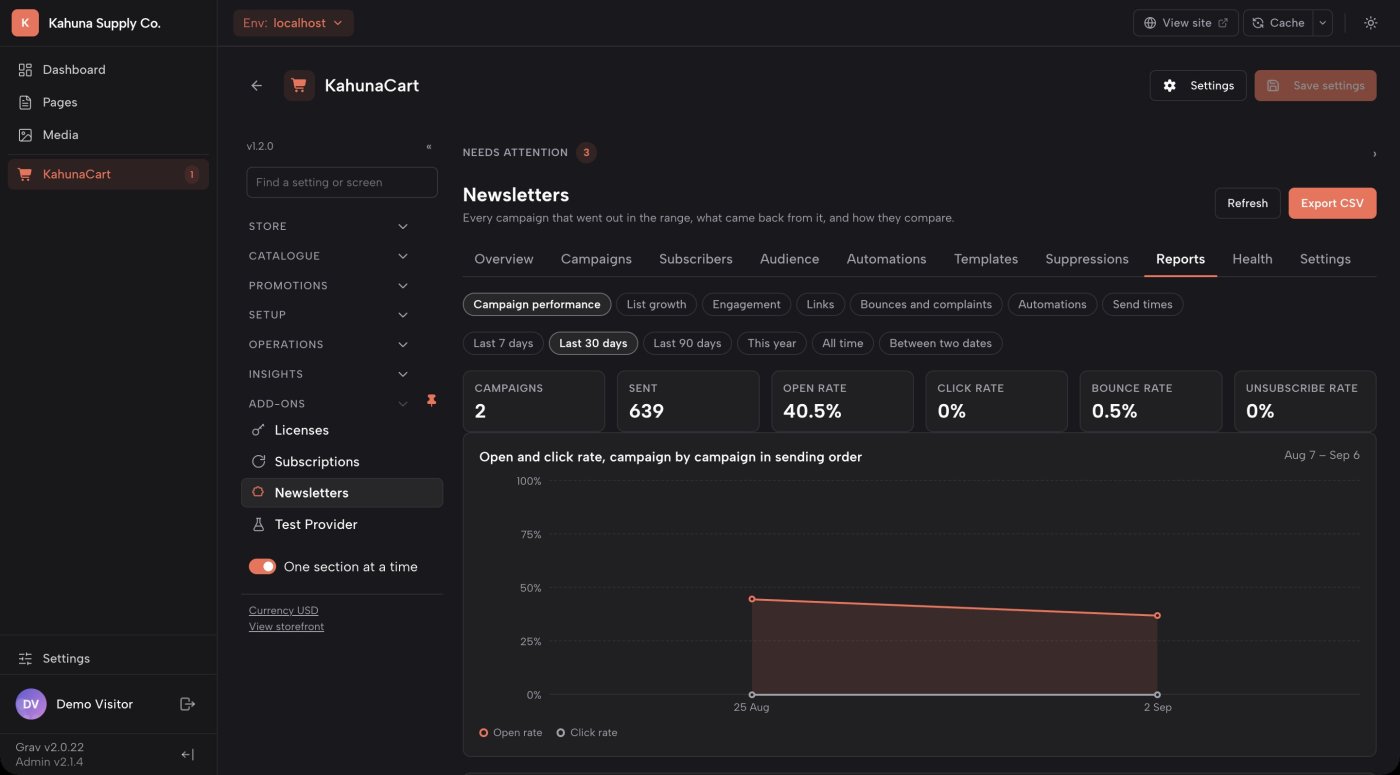This screenshot has width=1400, height=775.
Task: Click the Kahuna Supply Co. logo
Action: [25, 23]
